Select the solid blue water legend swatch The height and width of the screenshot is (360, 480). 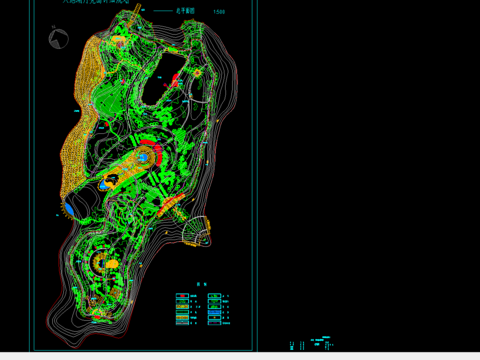[x=214, y=312]
